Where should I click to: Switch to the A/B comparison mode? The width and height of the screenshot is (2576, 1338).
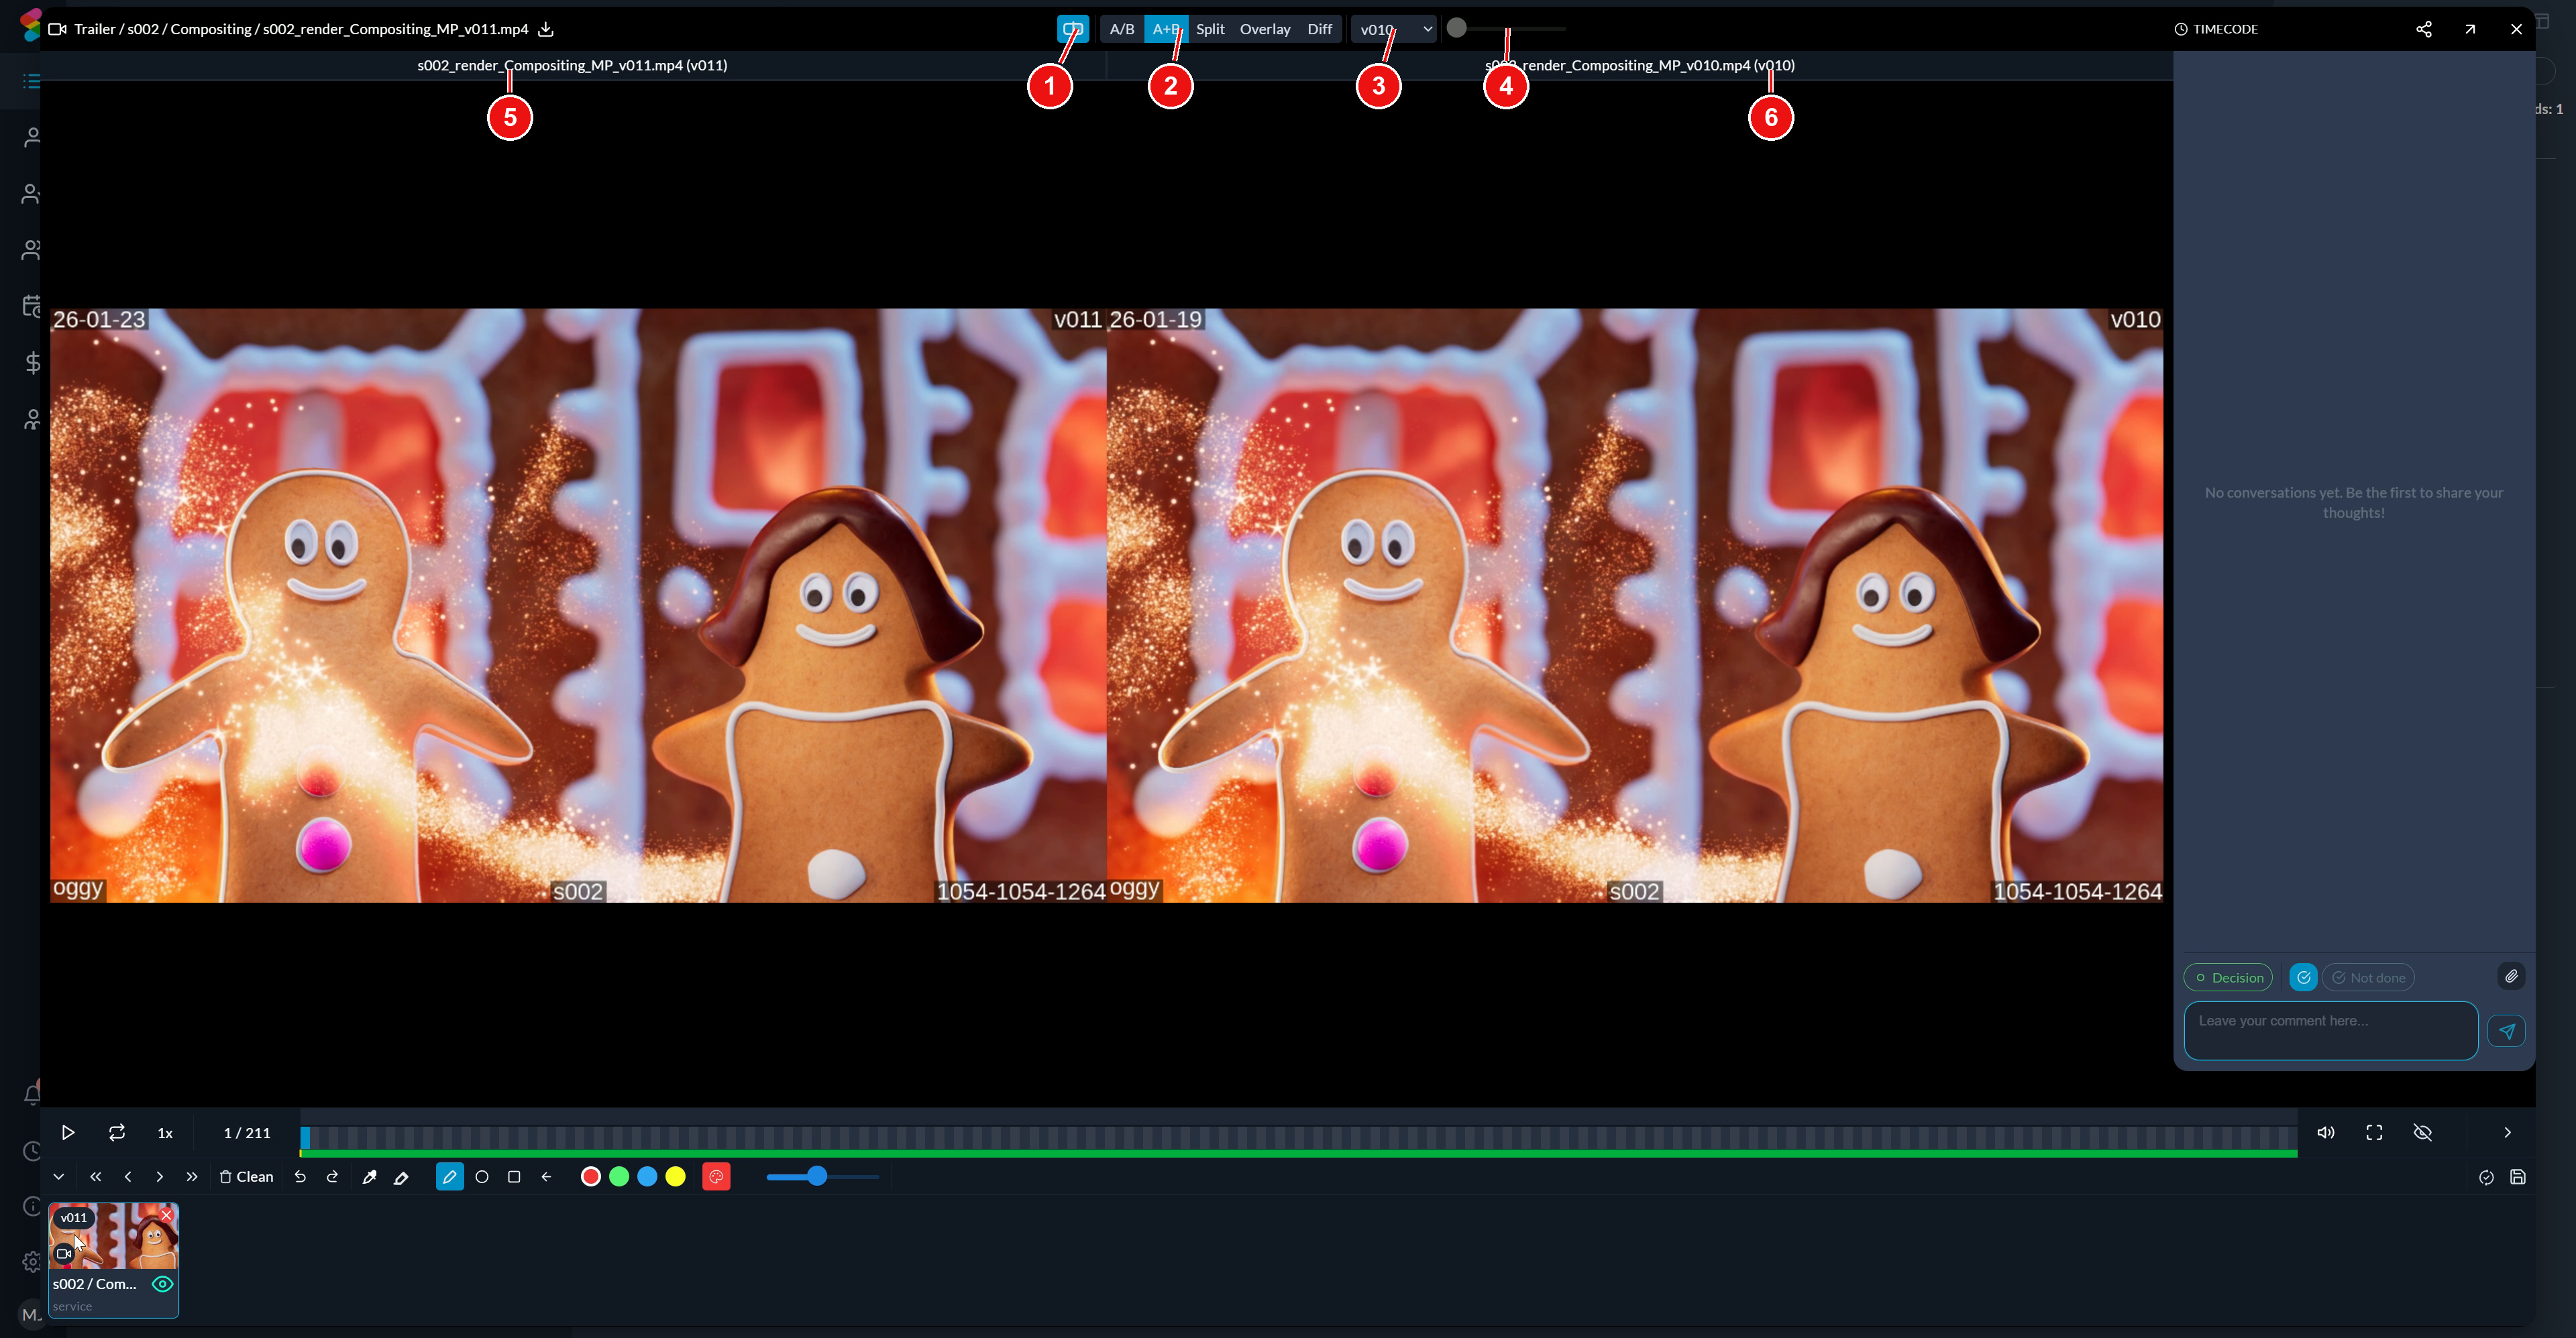point(1121,29)
